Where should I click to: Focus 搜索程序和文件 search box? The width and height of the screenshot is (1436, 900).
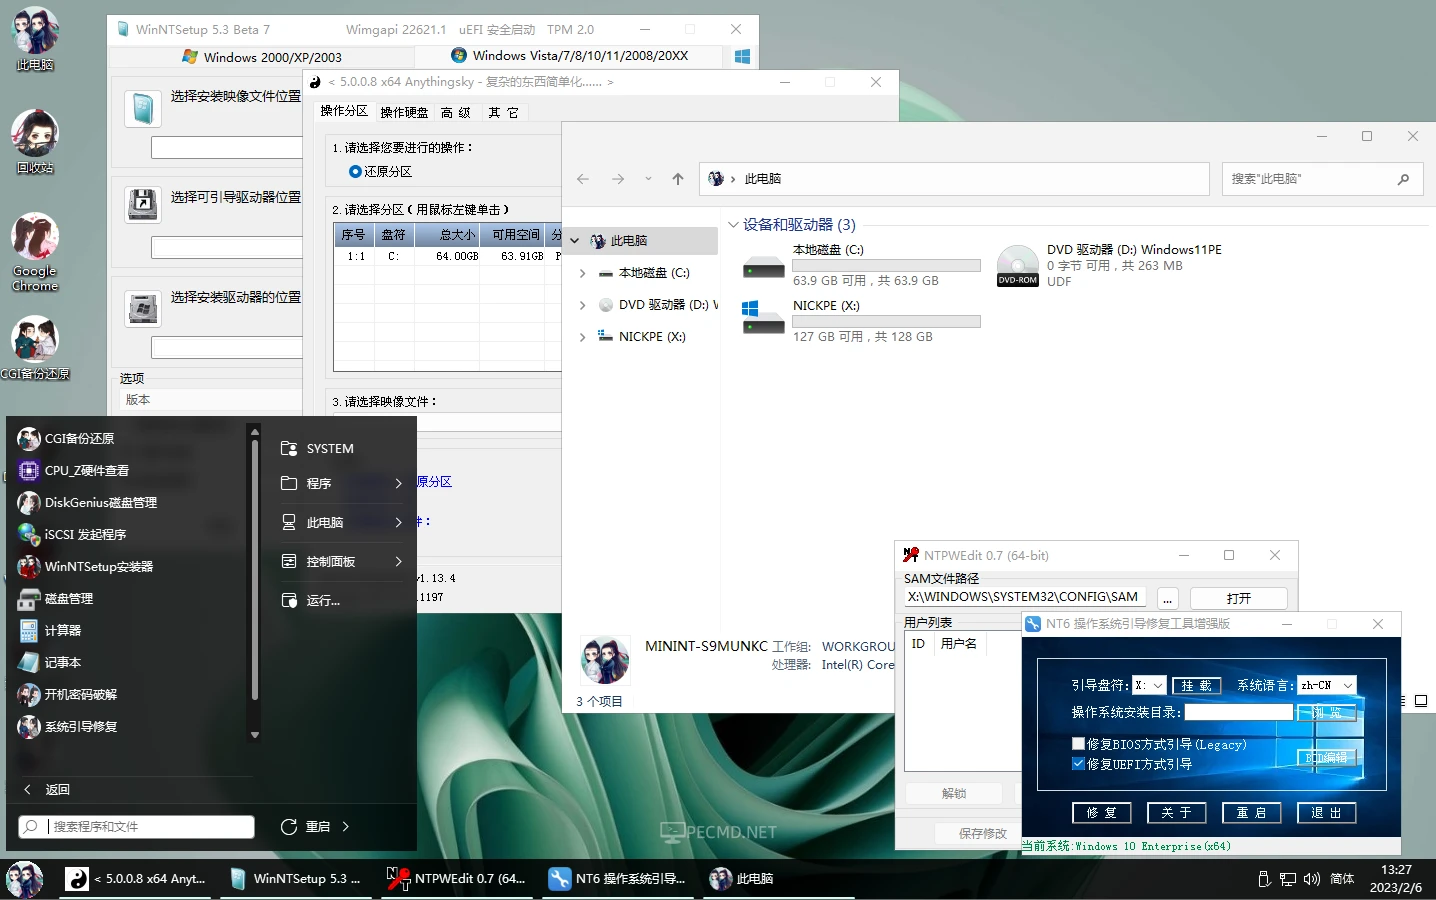tap(136, 827)
